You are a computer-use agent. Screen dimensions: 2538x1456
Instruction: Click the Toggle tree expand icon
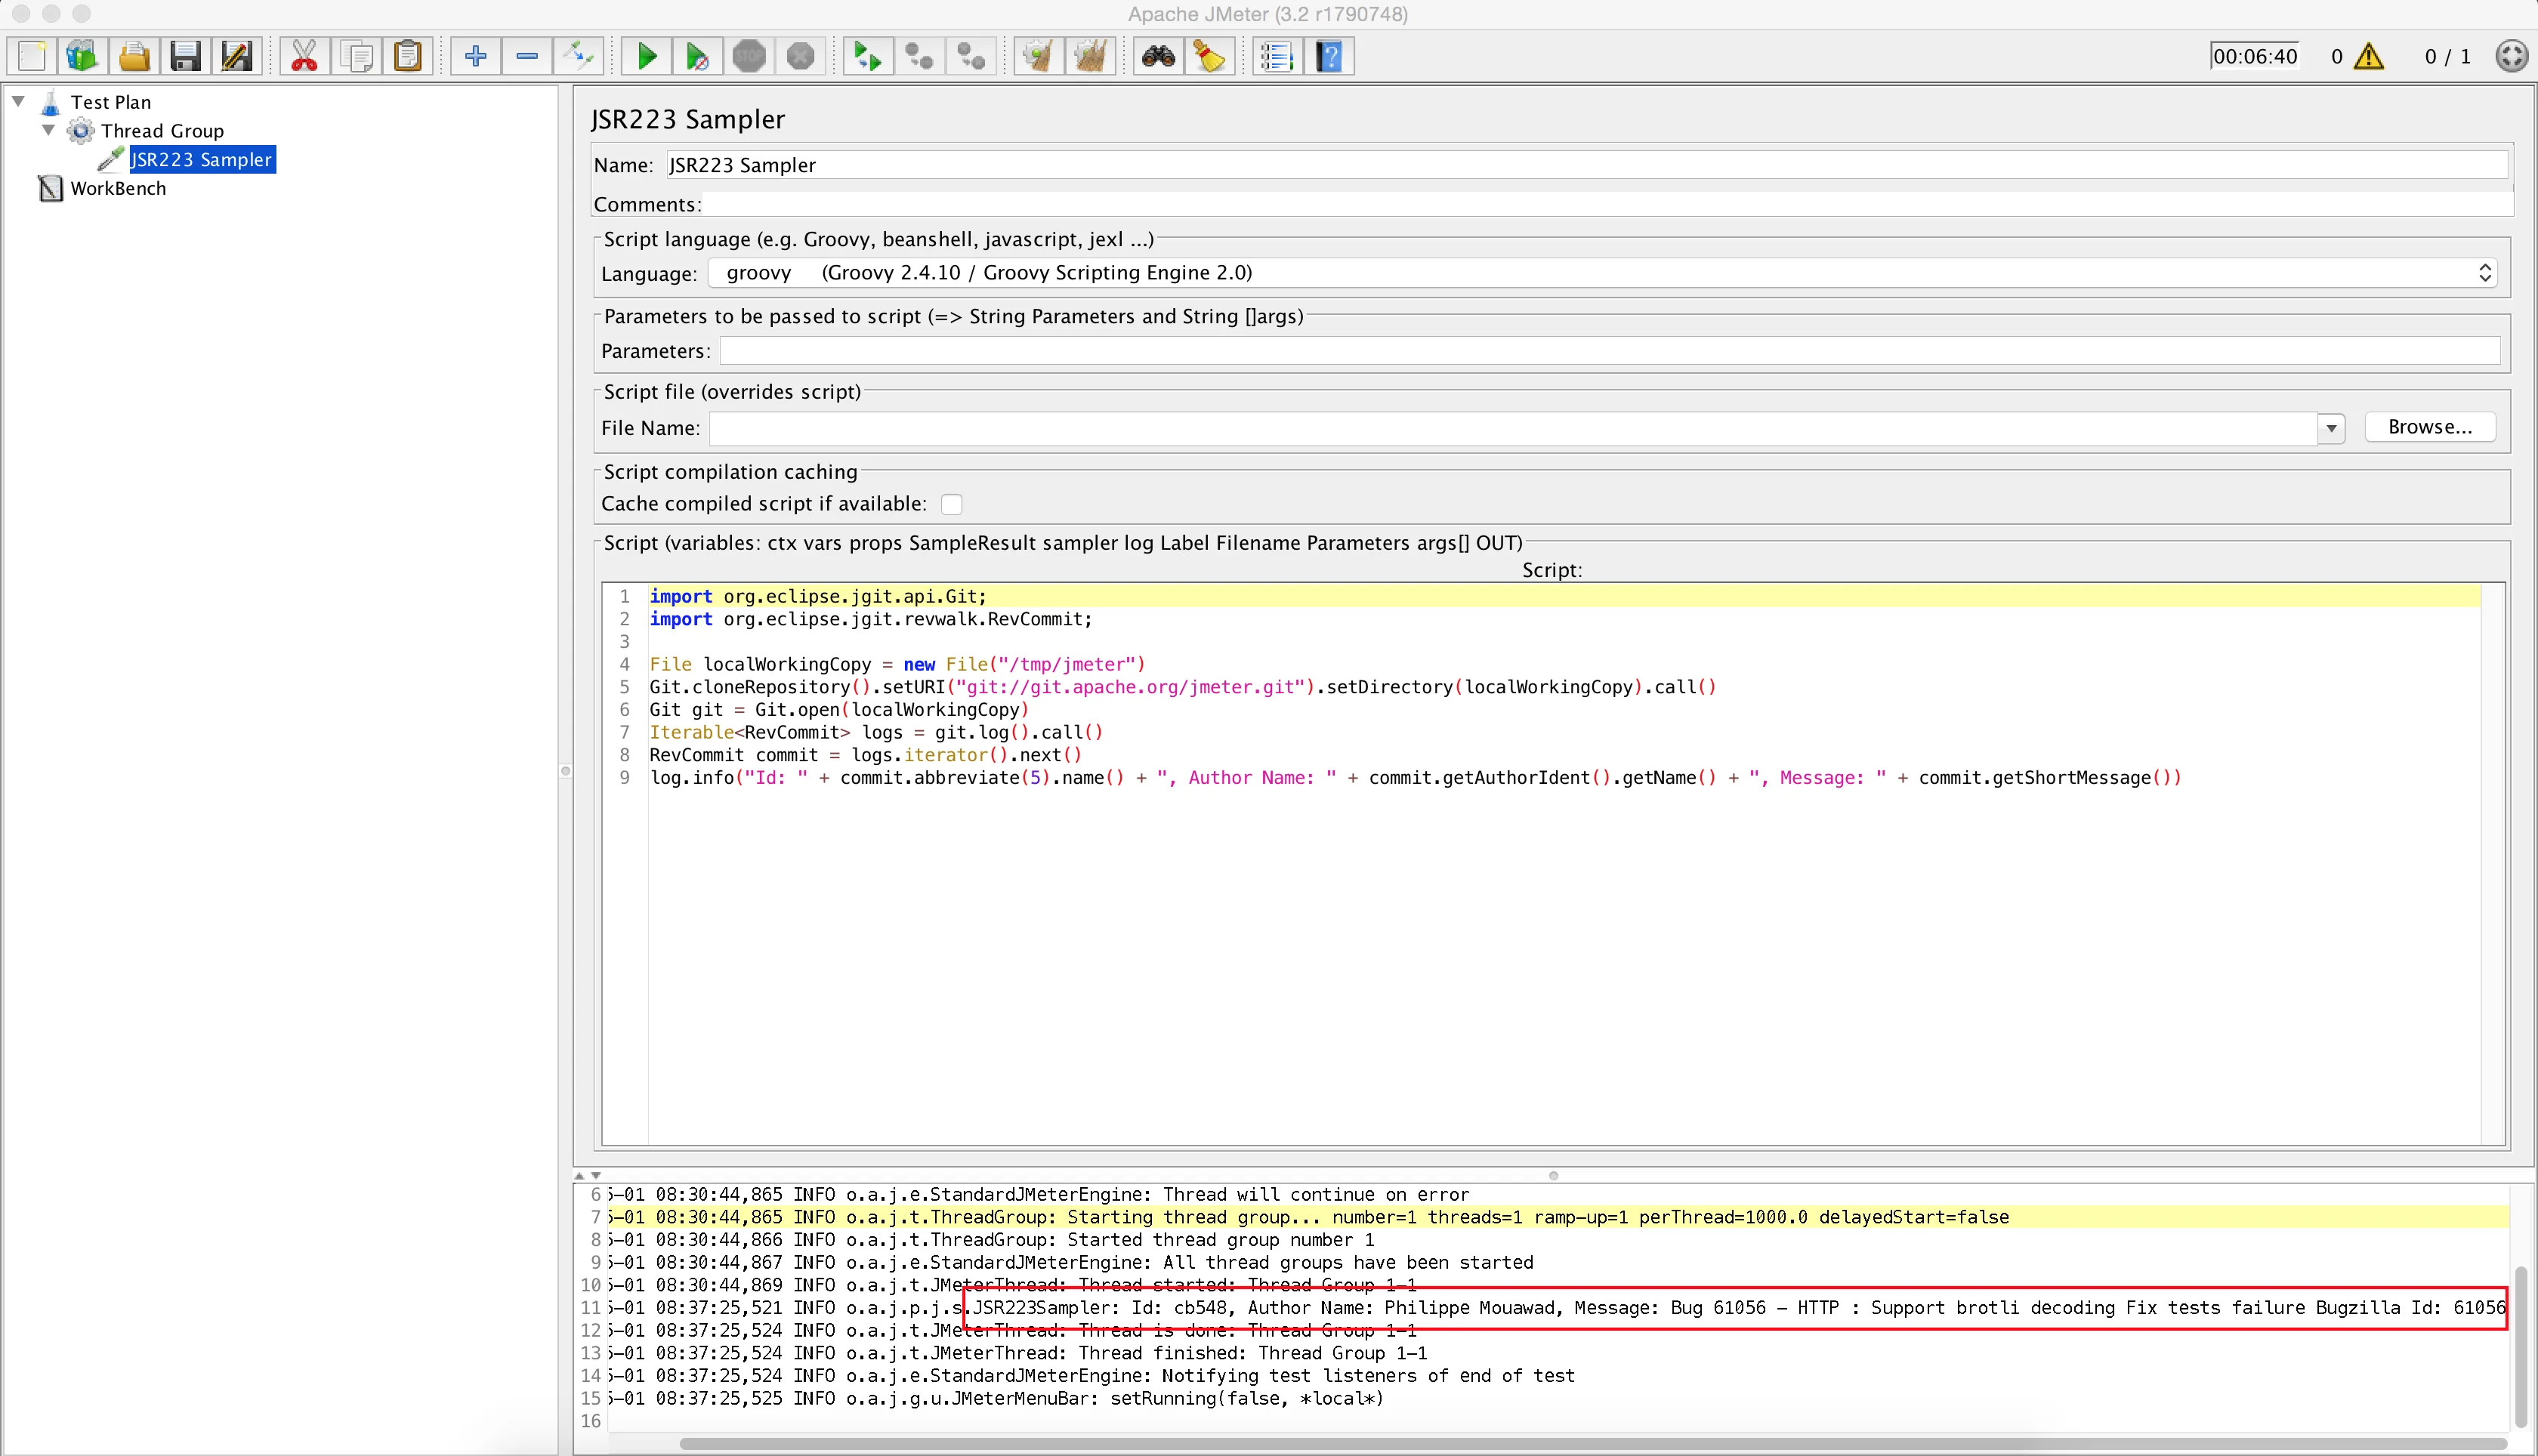(578, 56)
